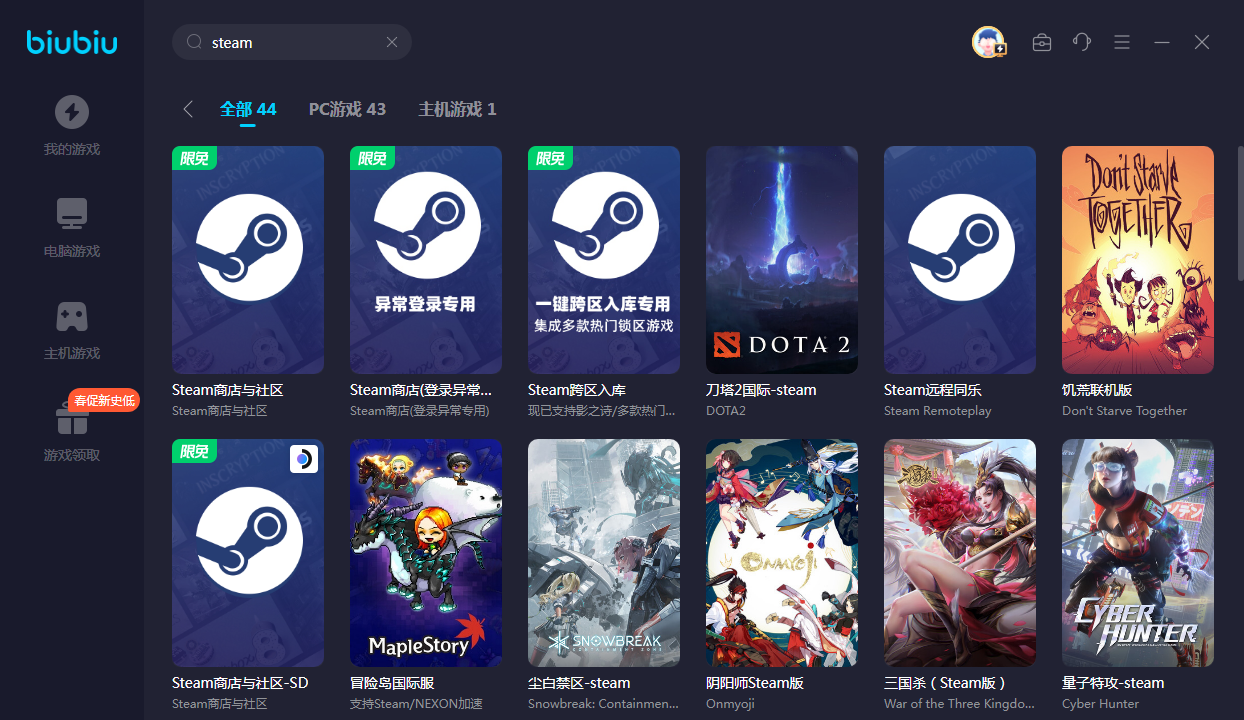Open the toolbox briefcase icon
This screenshot has width=1244, height=720.
click(1042, 42)
